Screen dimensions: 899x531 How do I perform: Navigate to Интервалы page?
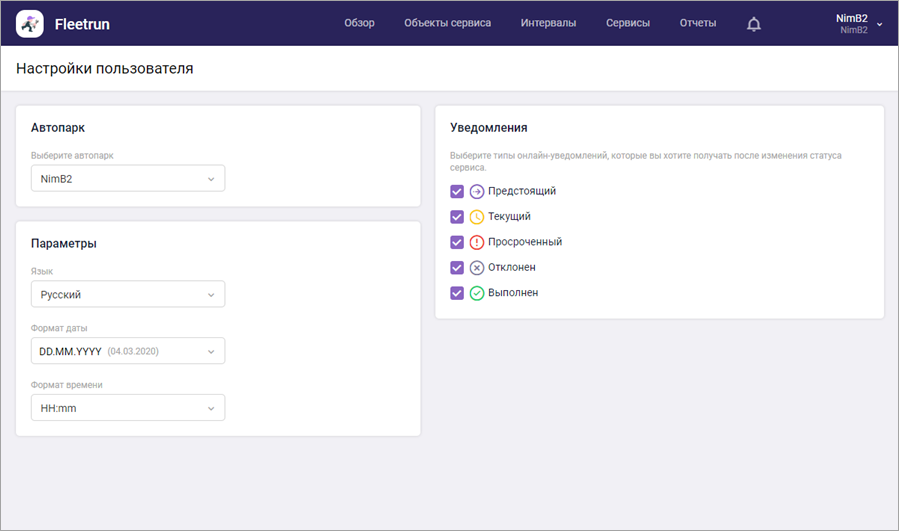coord(548,23)
